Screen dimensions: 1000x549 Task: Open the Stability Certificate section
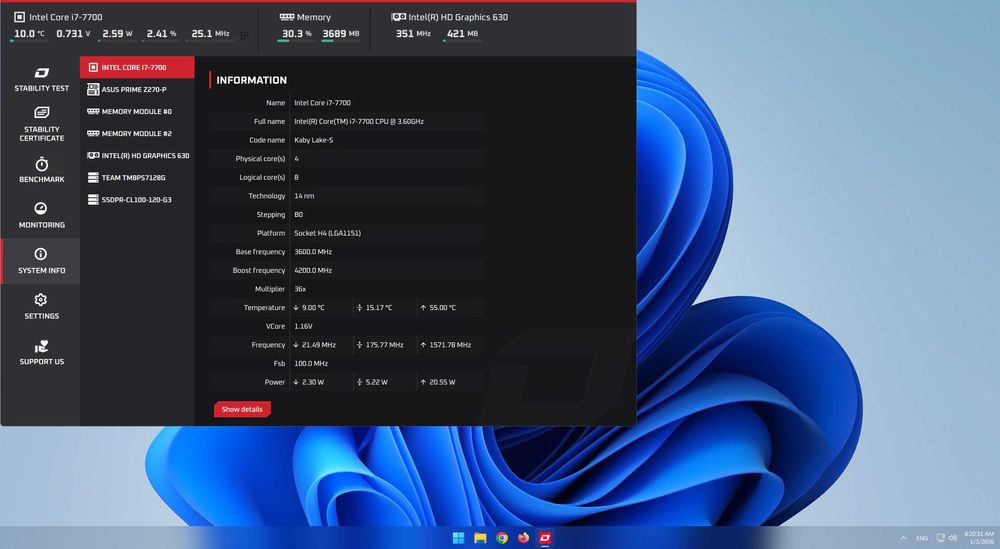click(41, 124)
